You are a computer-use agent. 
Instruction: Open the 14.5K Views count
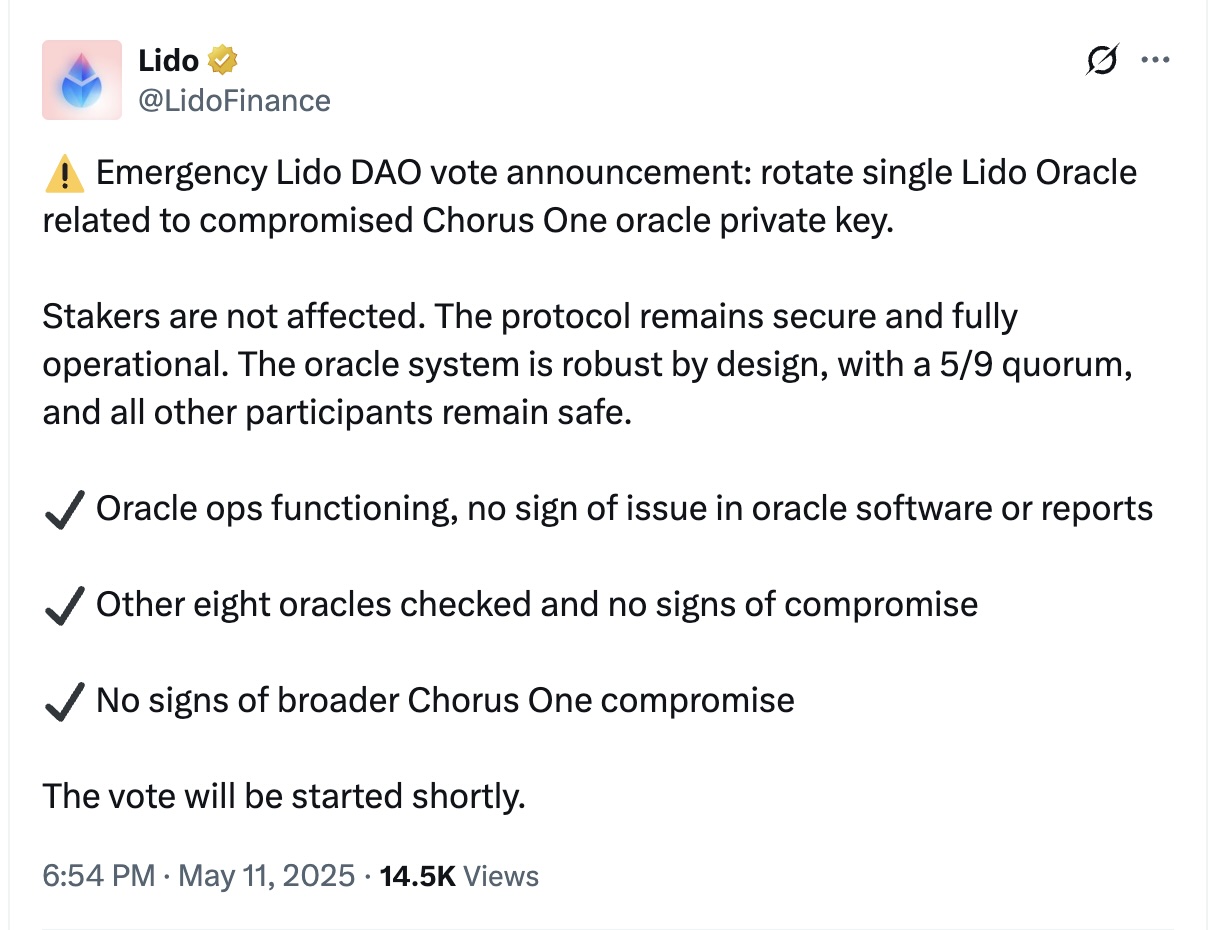click(459, 876)
